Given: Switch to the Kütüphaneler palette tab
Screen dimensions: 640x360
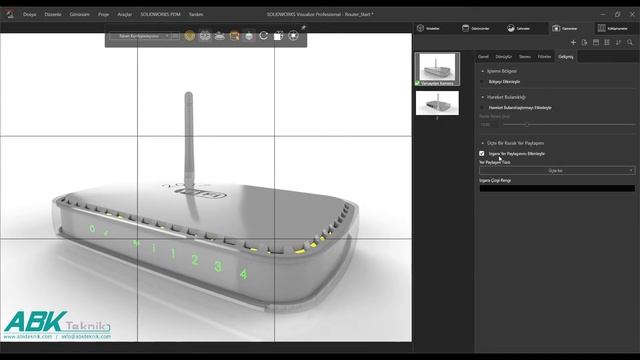Looking at the screenshot, I should pyautogui.click(x=613, y=28).
